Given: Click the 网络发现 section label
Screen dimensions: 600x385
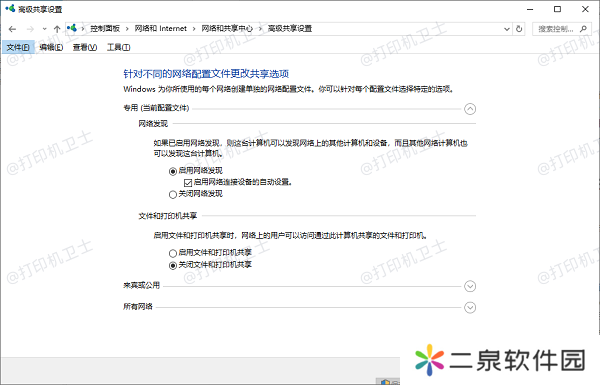Looking at the screenshot, I should click(x=153, y=124).
